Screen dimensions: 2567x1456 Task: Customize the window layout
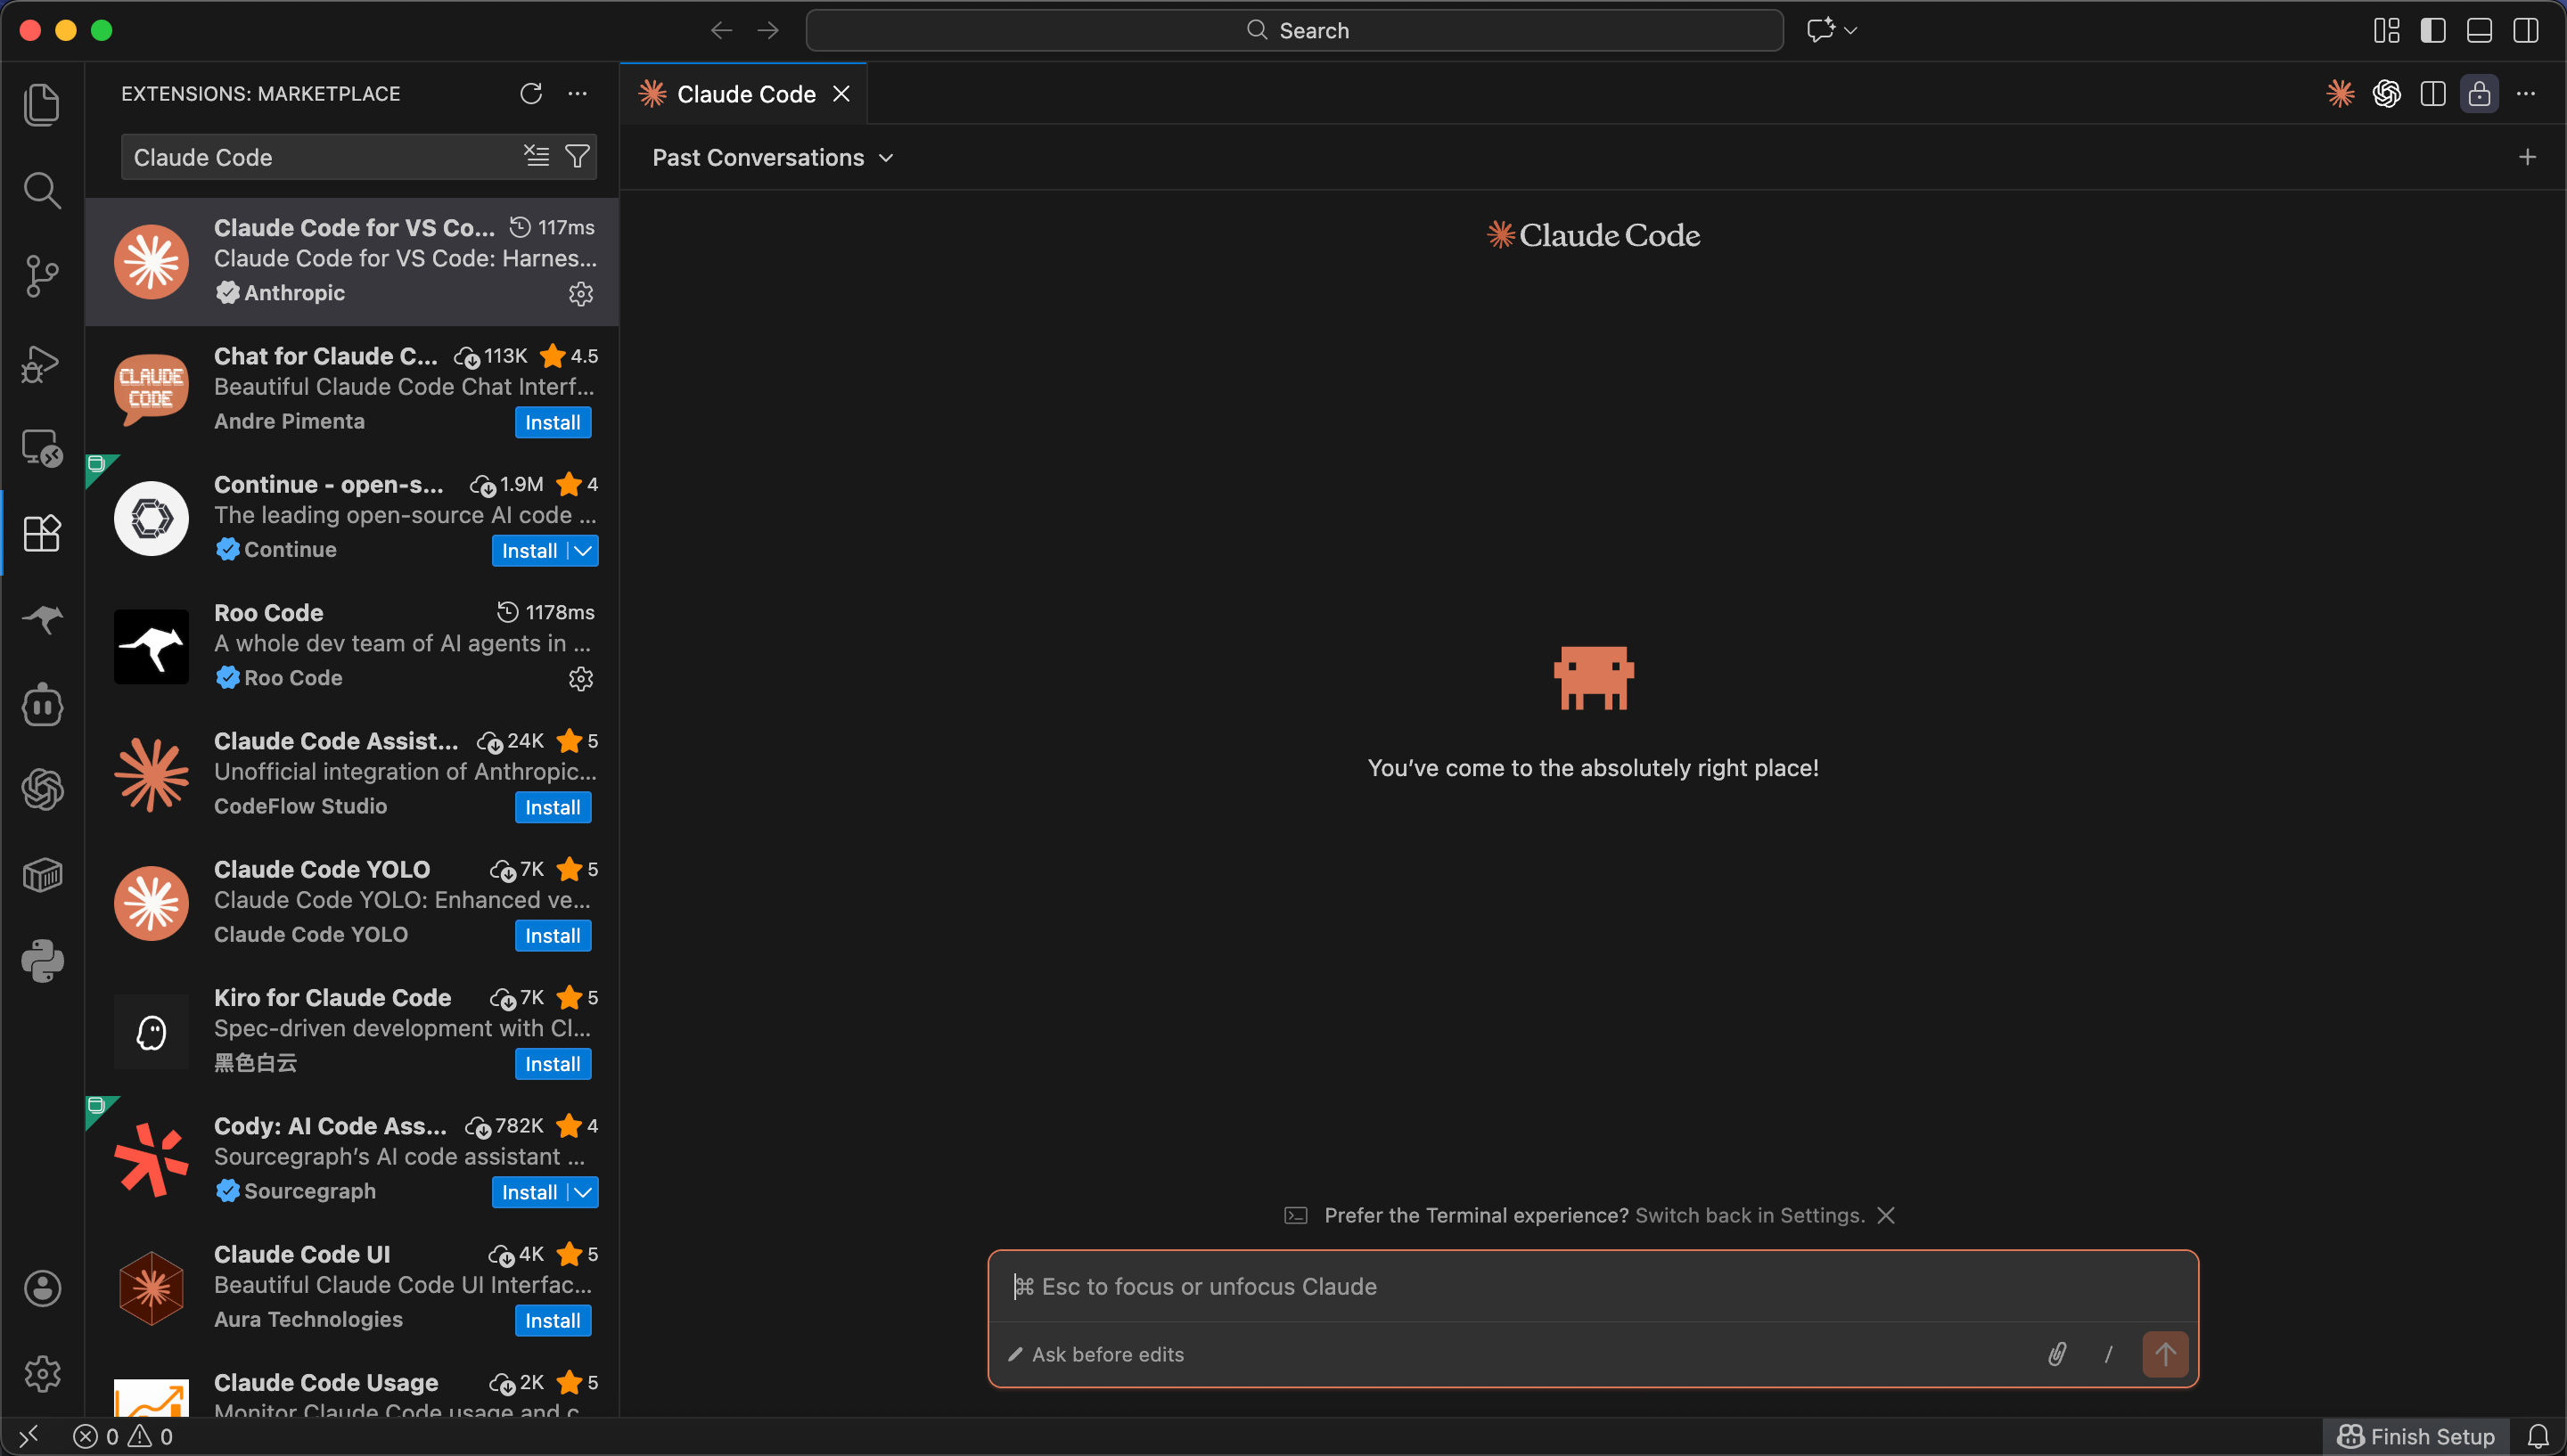click(x=2386, y=30)
